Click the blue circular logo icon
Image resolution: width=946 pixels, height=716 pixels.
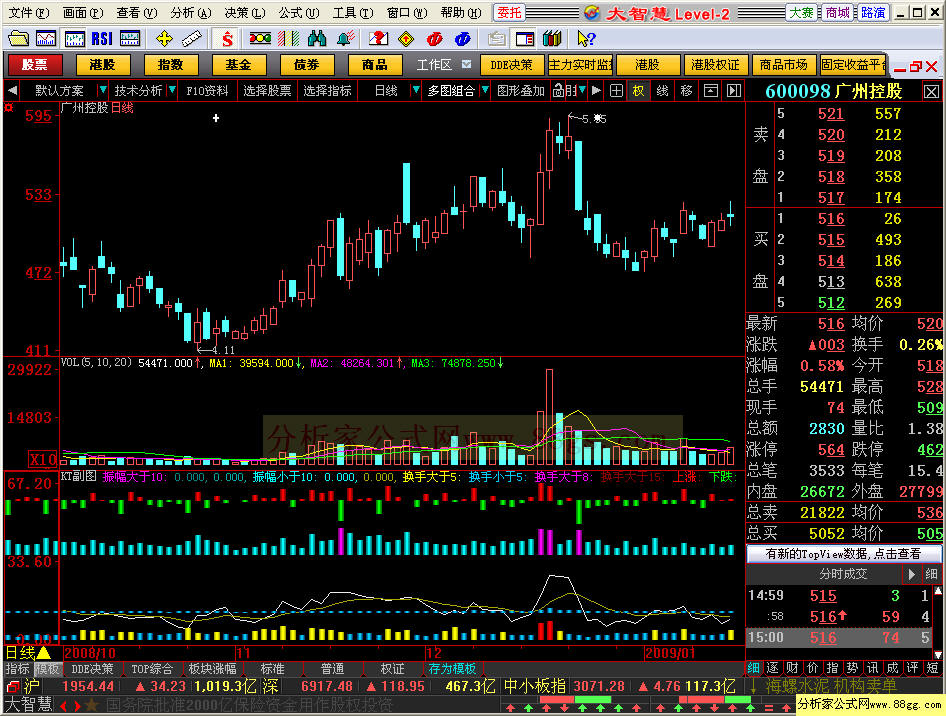click(x=463, y=39)
